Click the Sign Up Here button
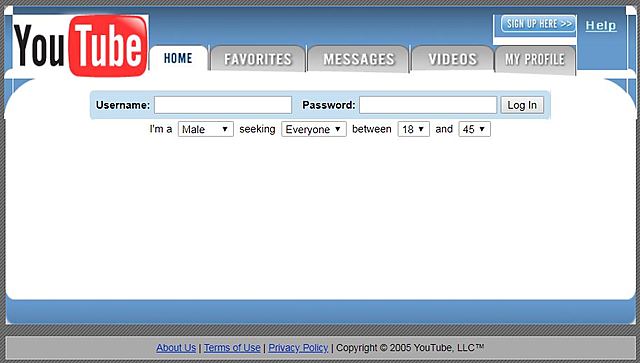This screenshot has width=640, height=363. (538, 24)
